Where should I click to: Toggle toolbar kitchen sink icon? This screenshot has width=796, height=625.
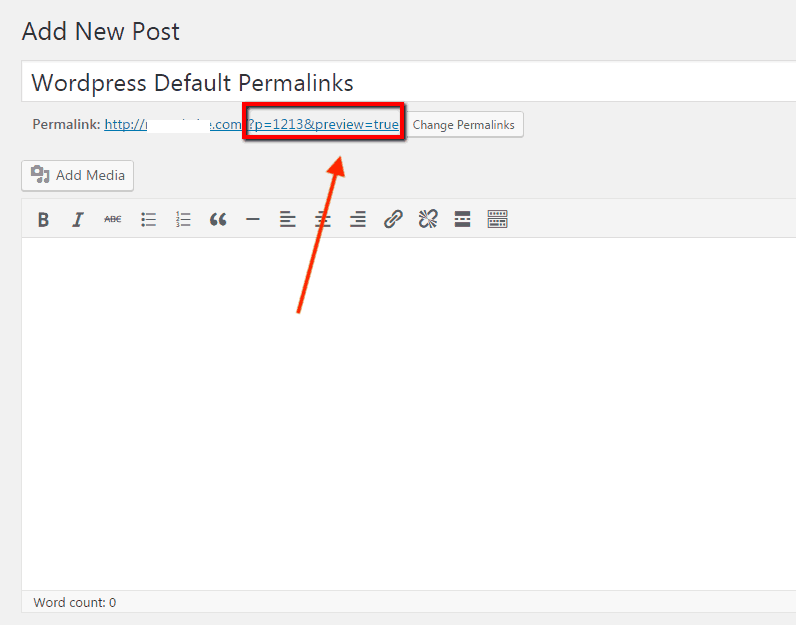[x=498, y=219]
